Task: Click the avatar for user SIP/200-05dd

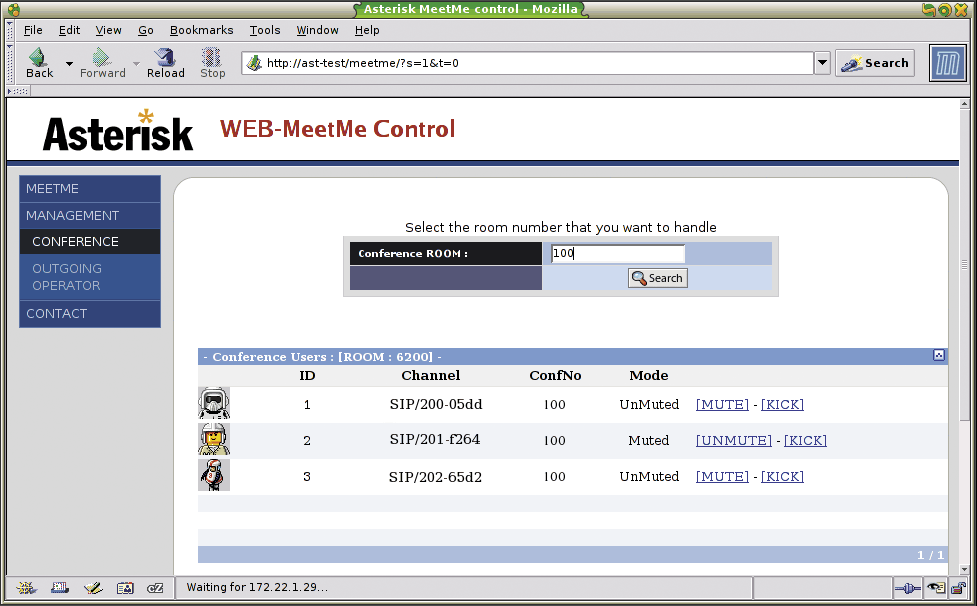Action: pos(214,403)
